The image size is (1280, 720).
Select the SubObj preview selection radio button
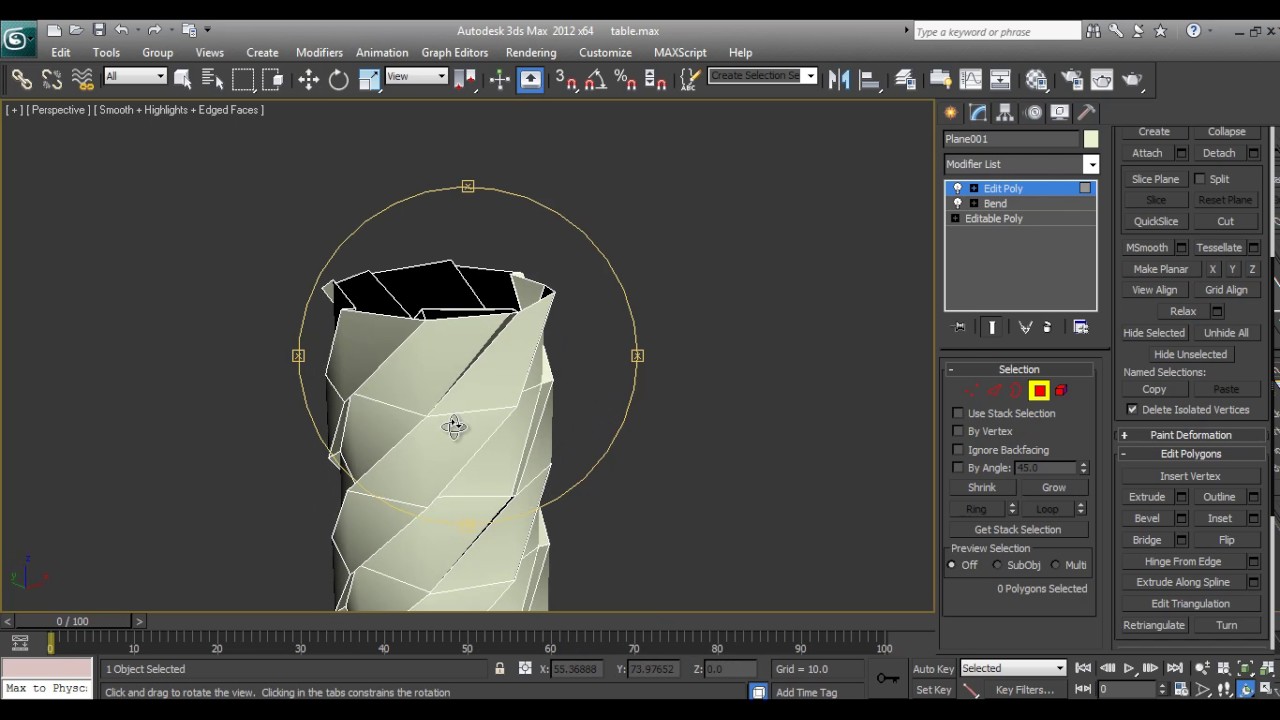click(x=997, y=565)
